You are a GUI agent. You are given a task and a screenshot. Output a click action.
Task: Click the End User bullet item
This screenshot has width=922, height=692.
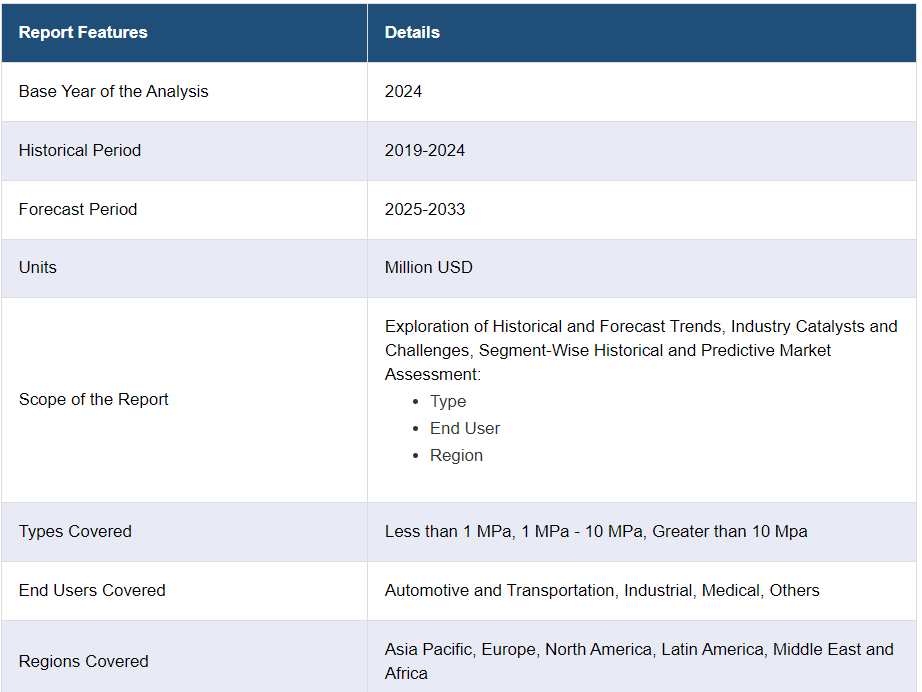point(465,428)
